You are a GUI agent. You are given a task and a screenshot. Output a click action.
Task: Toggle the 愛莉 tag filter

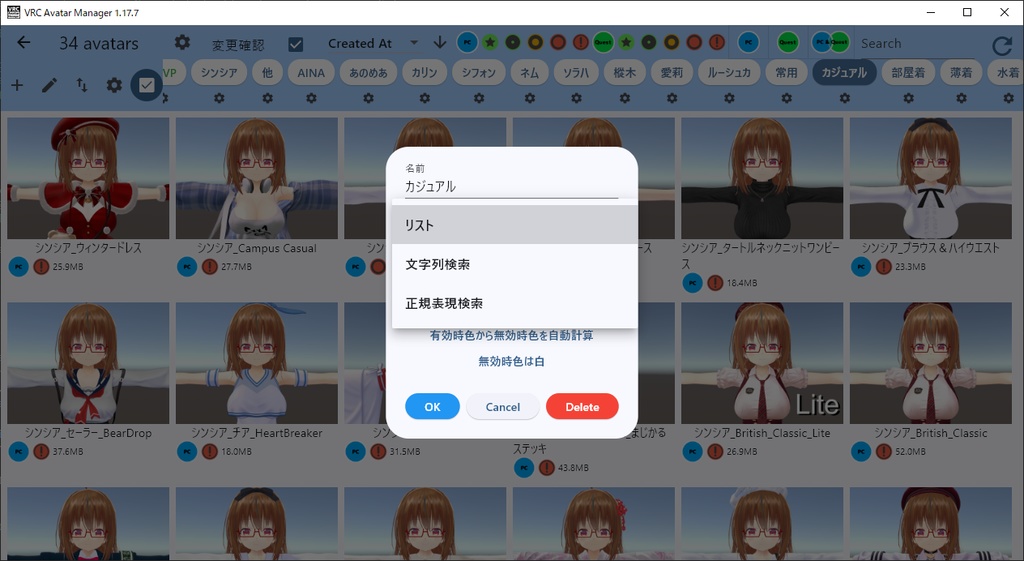671,72
